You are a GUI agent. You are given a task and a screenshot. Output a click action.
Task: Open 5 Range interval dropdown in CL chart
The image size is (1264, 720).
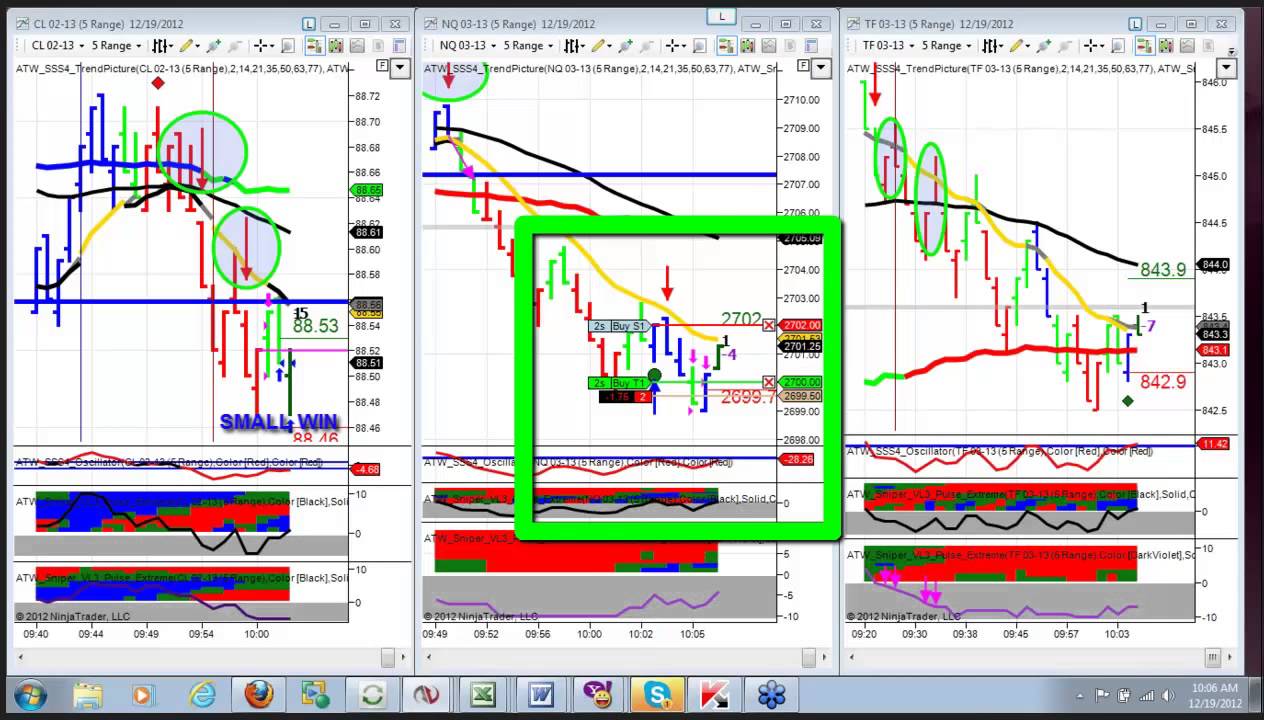click(117, 45)
